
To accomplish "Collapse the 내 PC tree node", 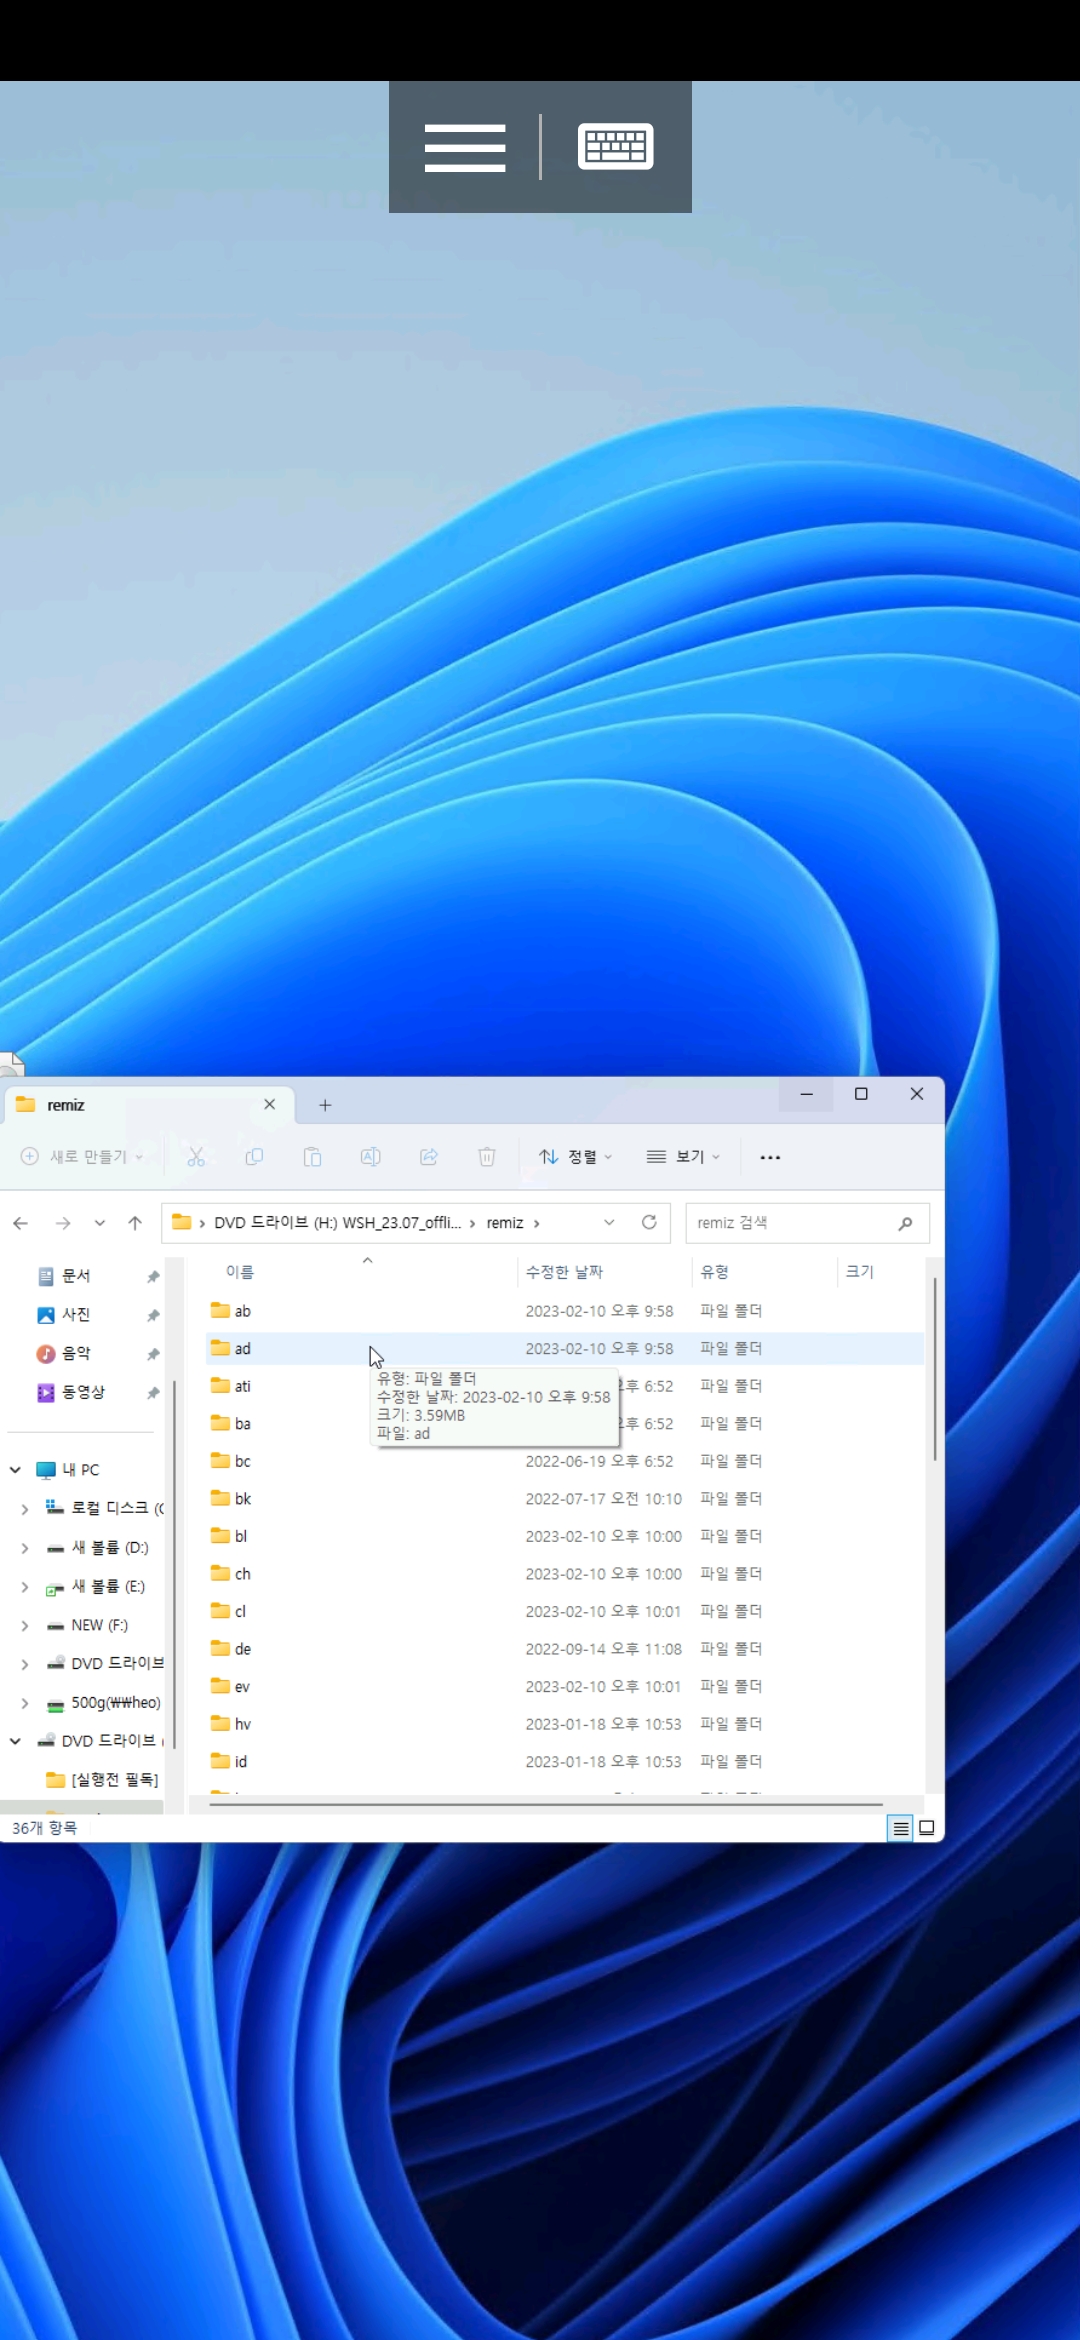I will pos(15,1469).
